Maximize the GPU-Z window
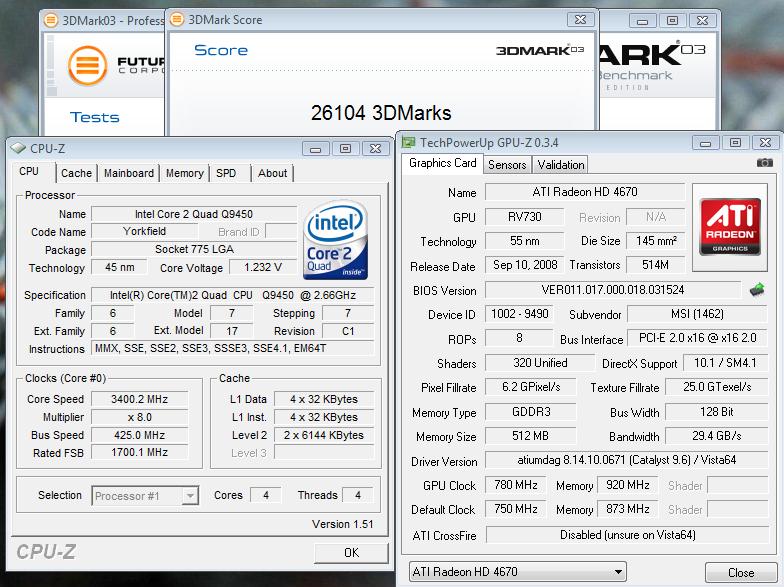This screenshot has height=587, width=784. pyautogui.click(x=735, y=143)
